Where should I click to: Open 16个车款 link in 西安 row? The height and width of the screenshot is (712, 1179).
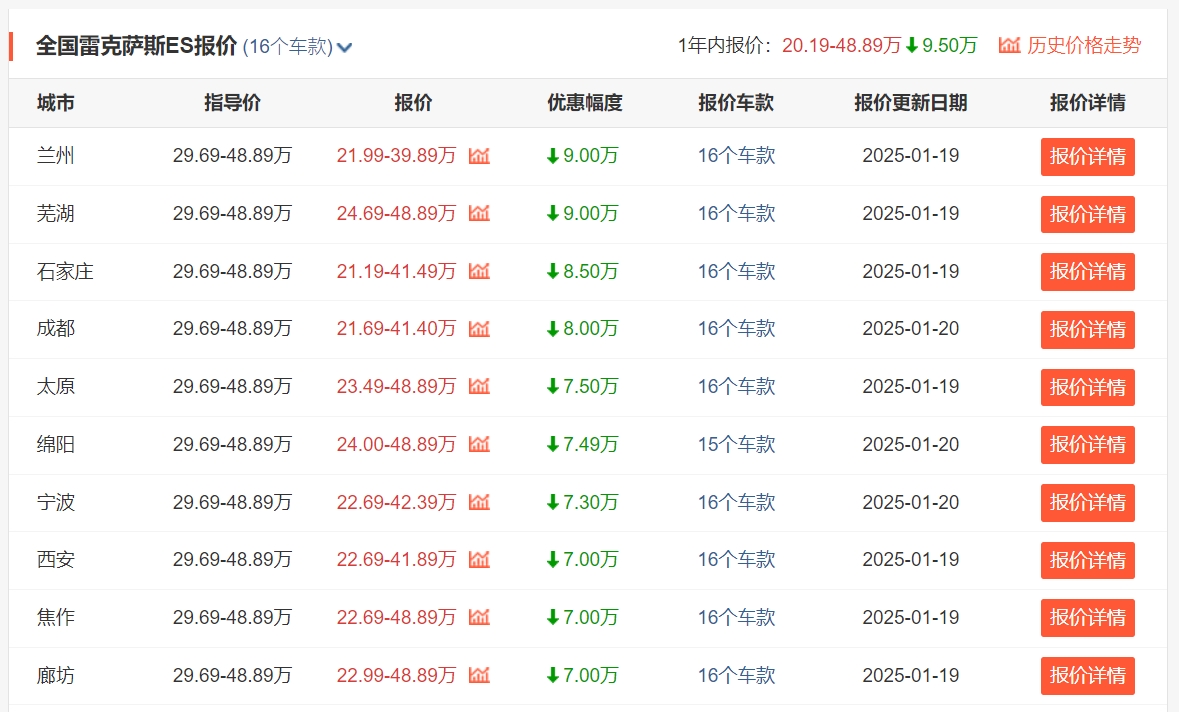click(x=736, y=559)
